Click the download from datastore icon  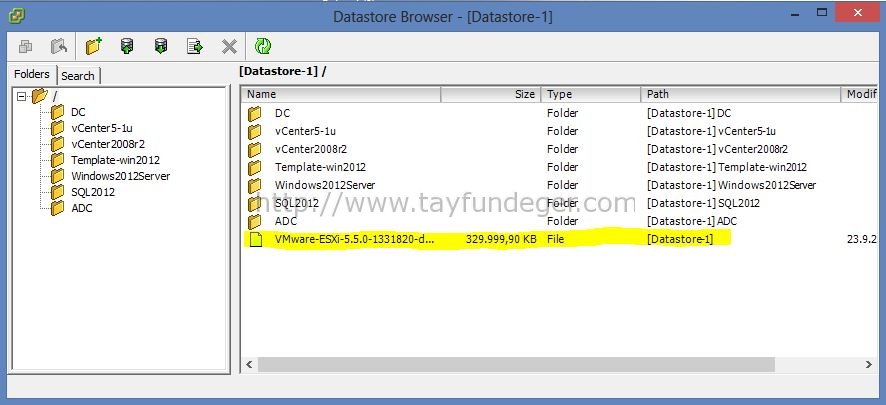(161, 46)
